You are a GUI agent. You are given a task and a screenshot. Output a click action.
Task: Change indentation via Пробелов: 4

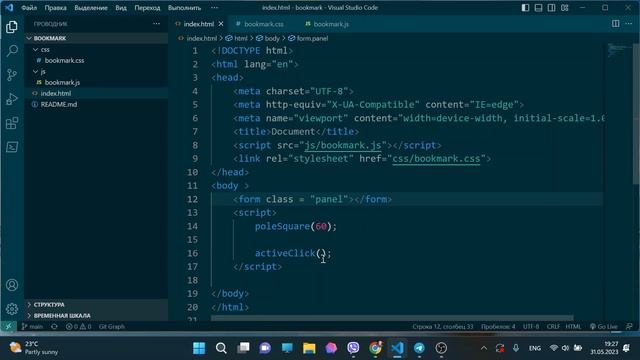pos(498,327)
